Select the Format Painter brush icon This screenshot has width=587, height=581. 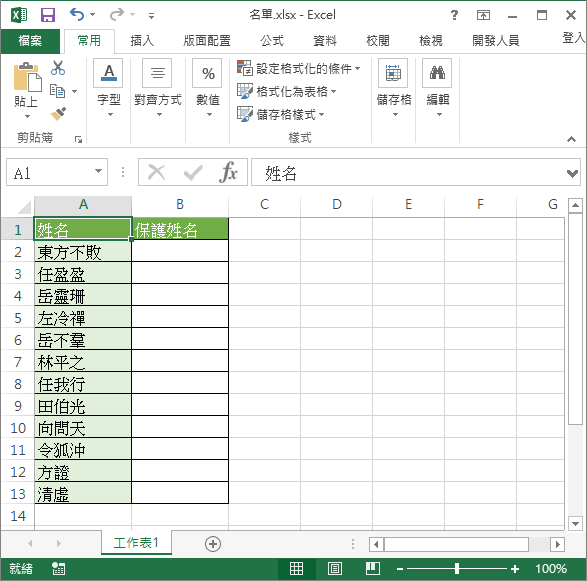click(x=58, y=114)
